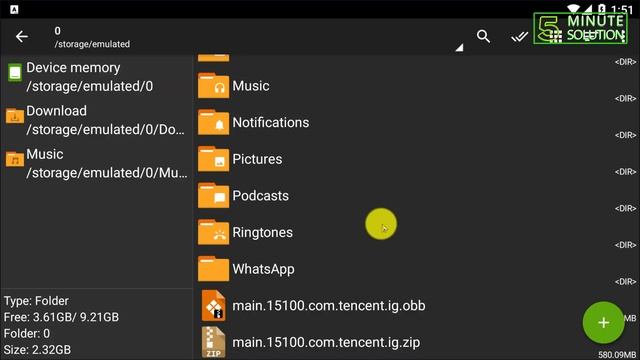Screen dimensions: 640x360
Task: Select the Podcasts folder name
Action: 260,196
